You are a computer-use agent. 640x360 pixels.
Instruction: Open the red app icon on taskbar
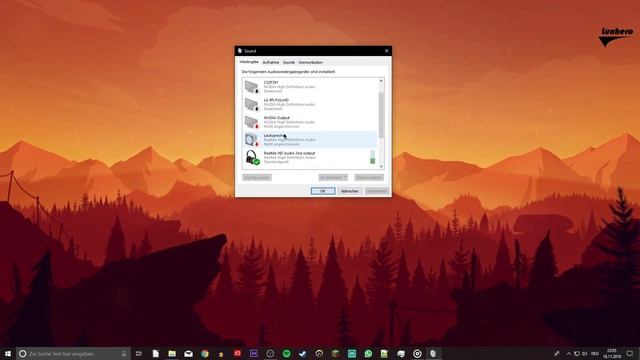pyautogui.click(x=238, y=353)
